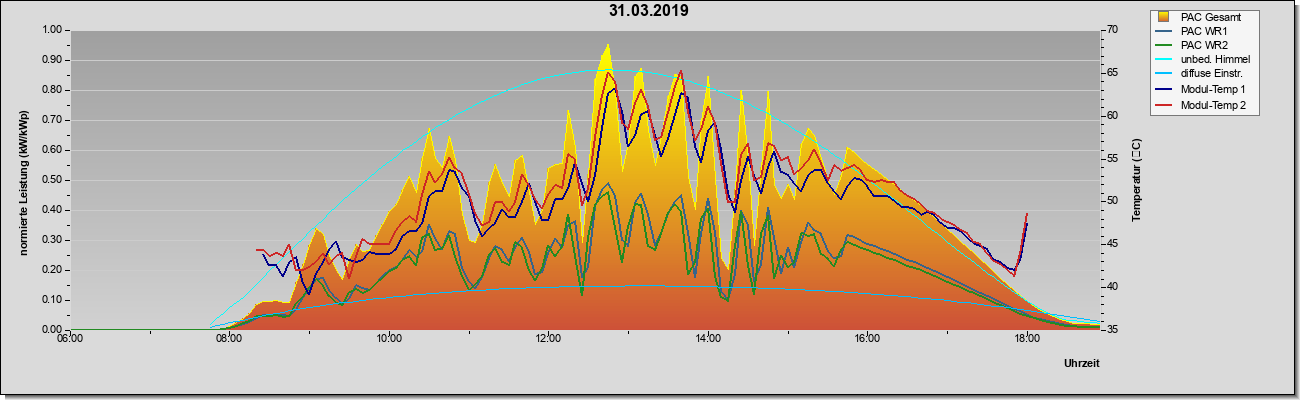Select the Modul-Temp 2 legend label
Screen dimensions: 1300x400
pyautogui.click(x=1213, y=104)
